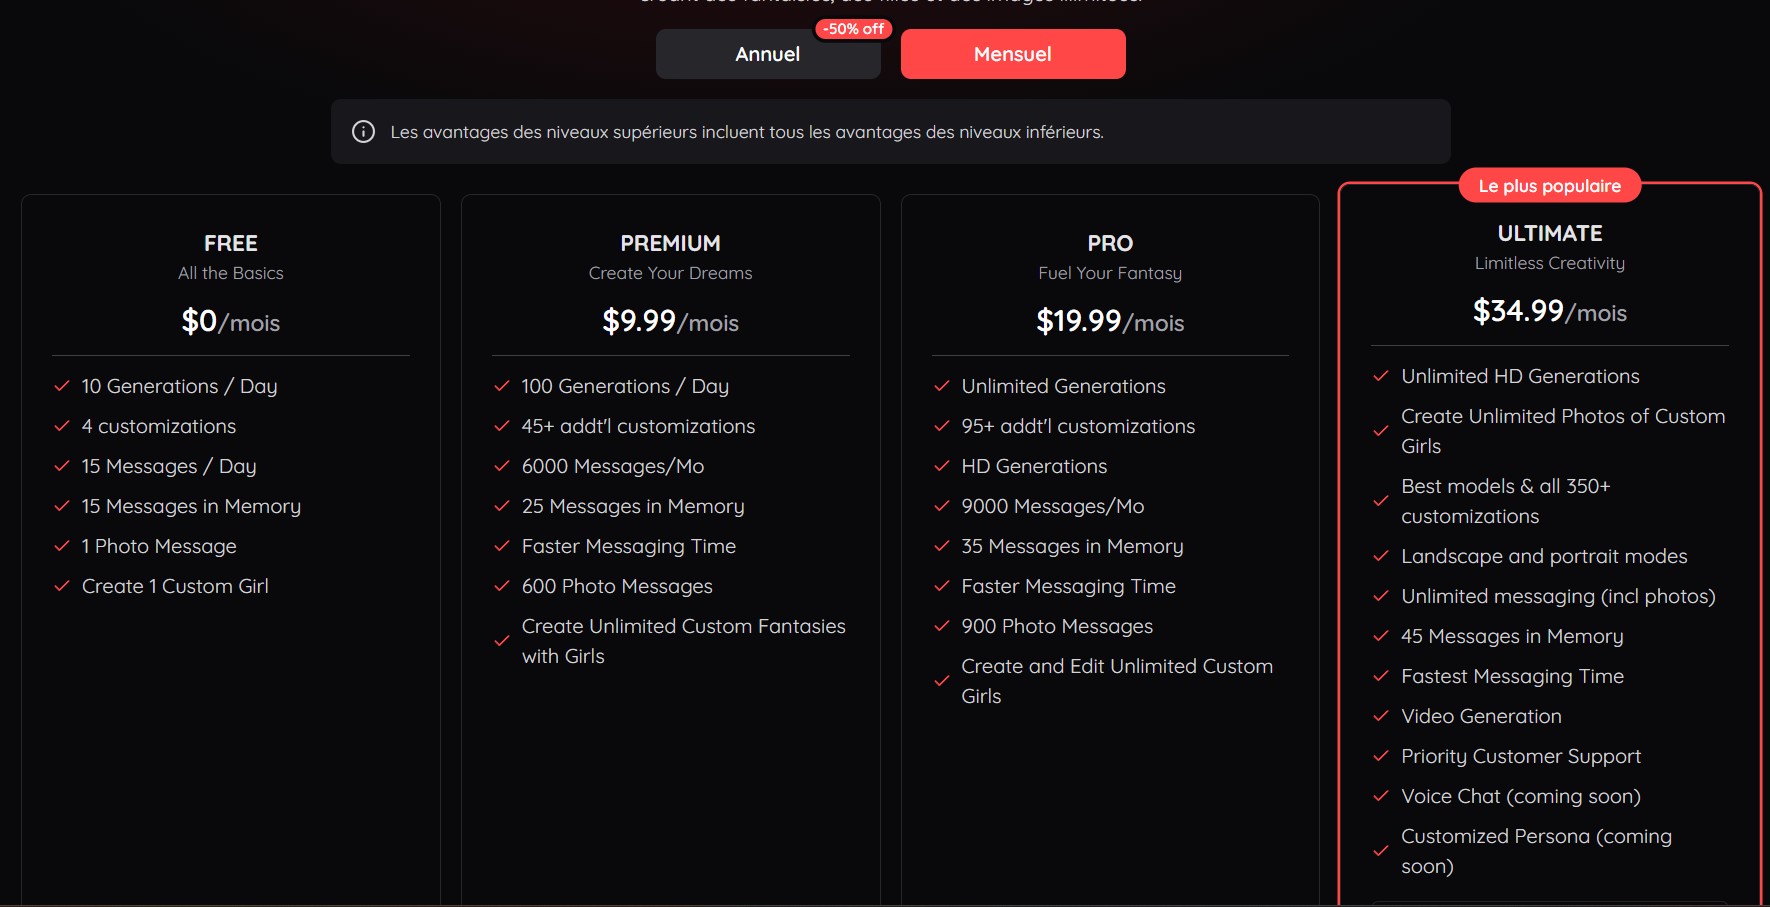Click Voice Chat (coming soon) feature
The height and width of the screenshot is (907, 1770).
[x=1520, y=796]
